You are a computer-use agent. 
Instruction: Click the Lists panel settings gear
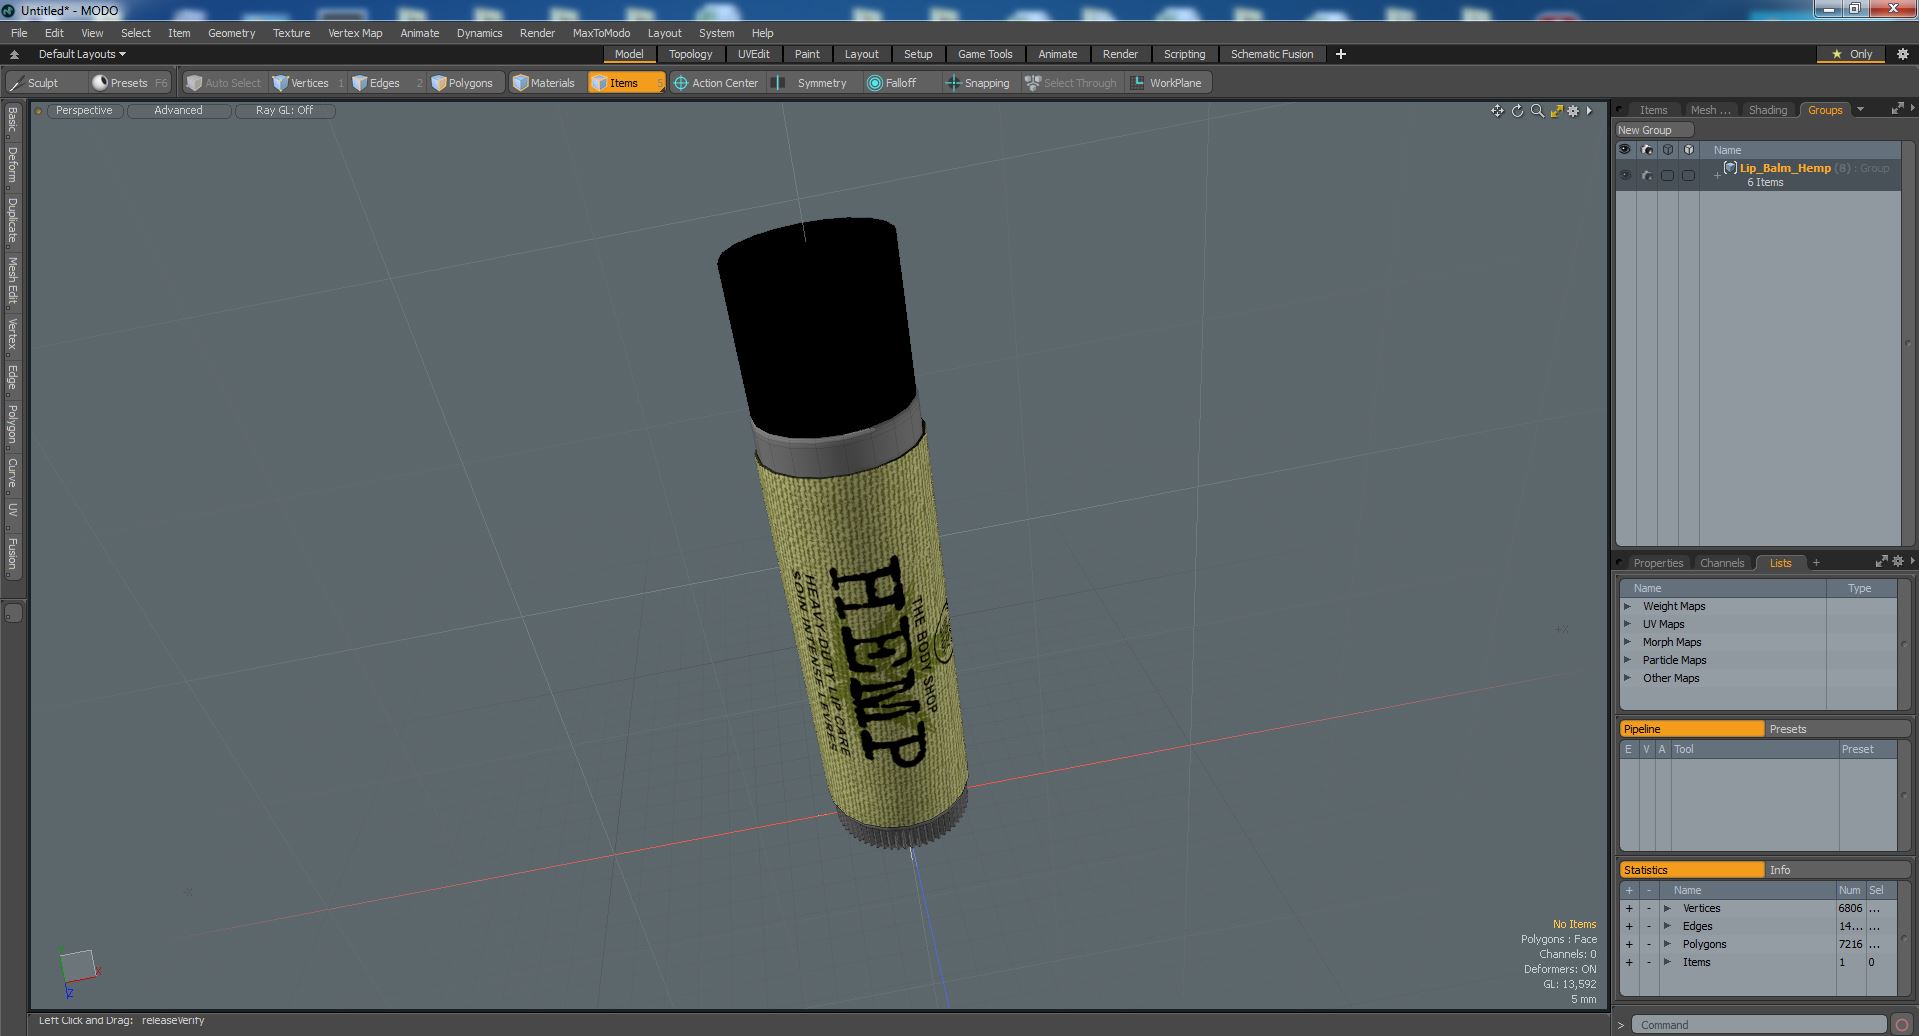click(x=1898, y=562)
